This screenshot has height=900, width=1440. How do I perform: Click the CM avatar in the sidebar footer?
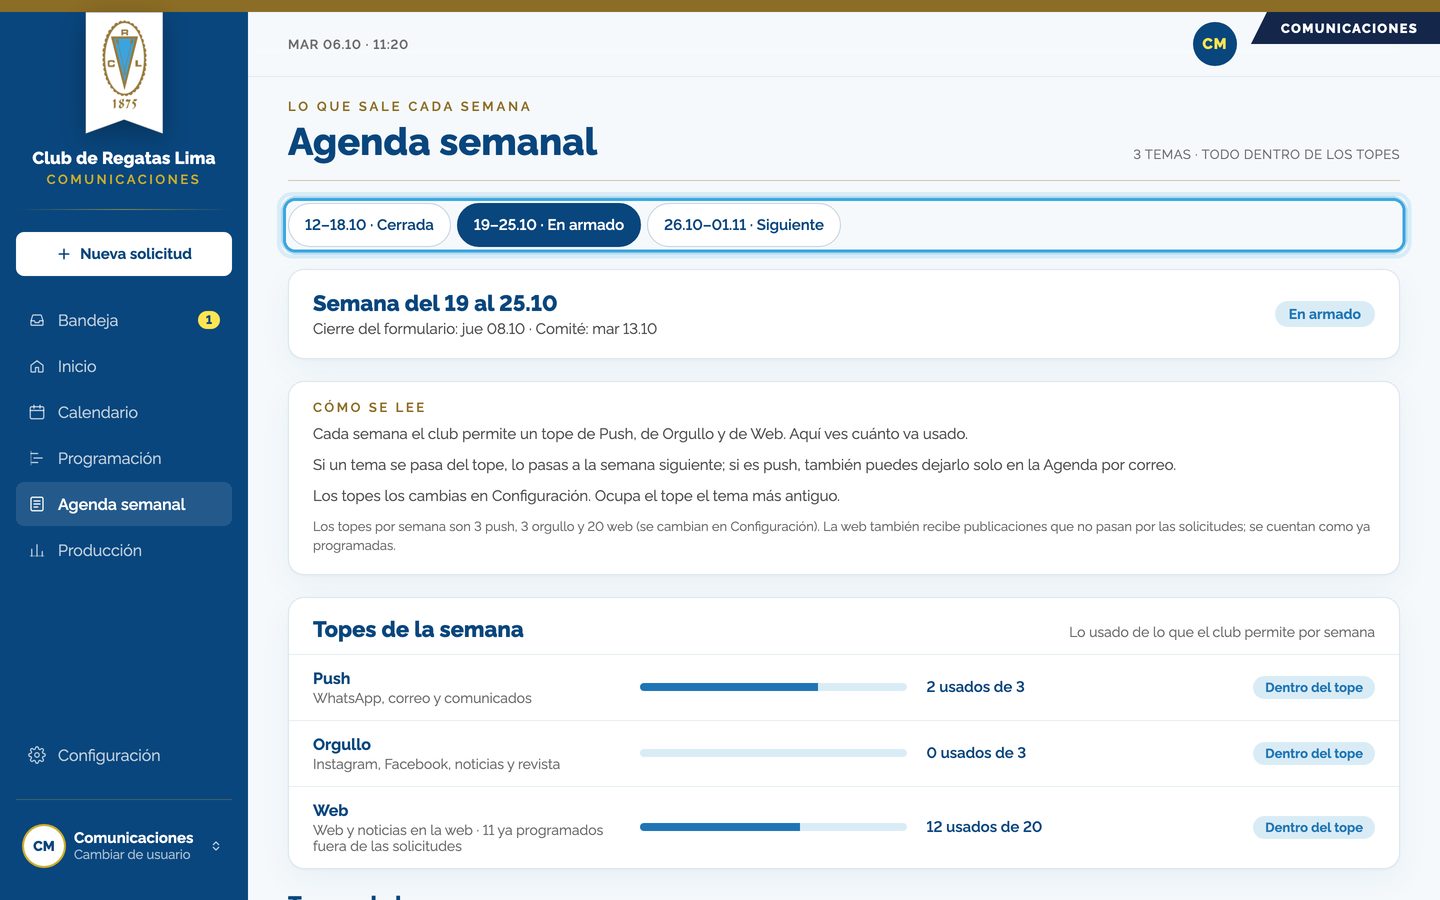tap(44, 846)
